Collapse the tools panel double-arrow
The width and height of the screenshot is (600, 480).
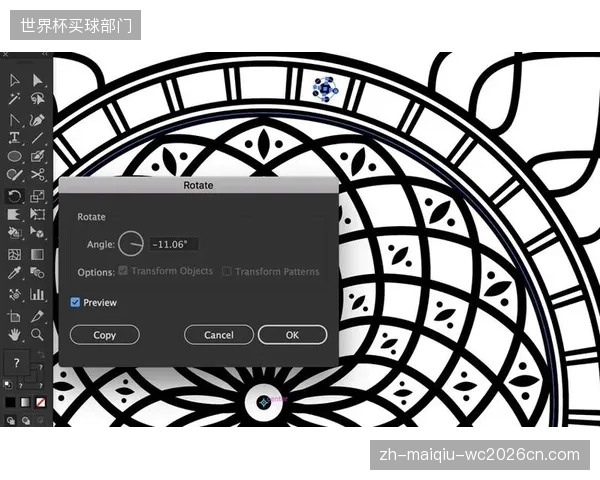pos(45,54)
